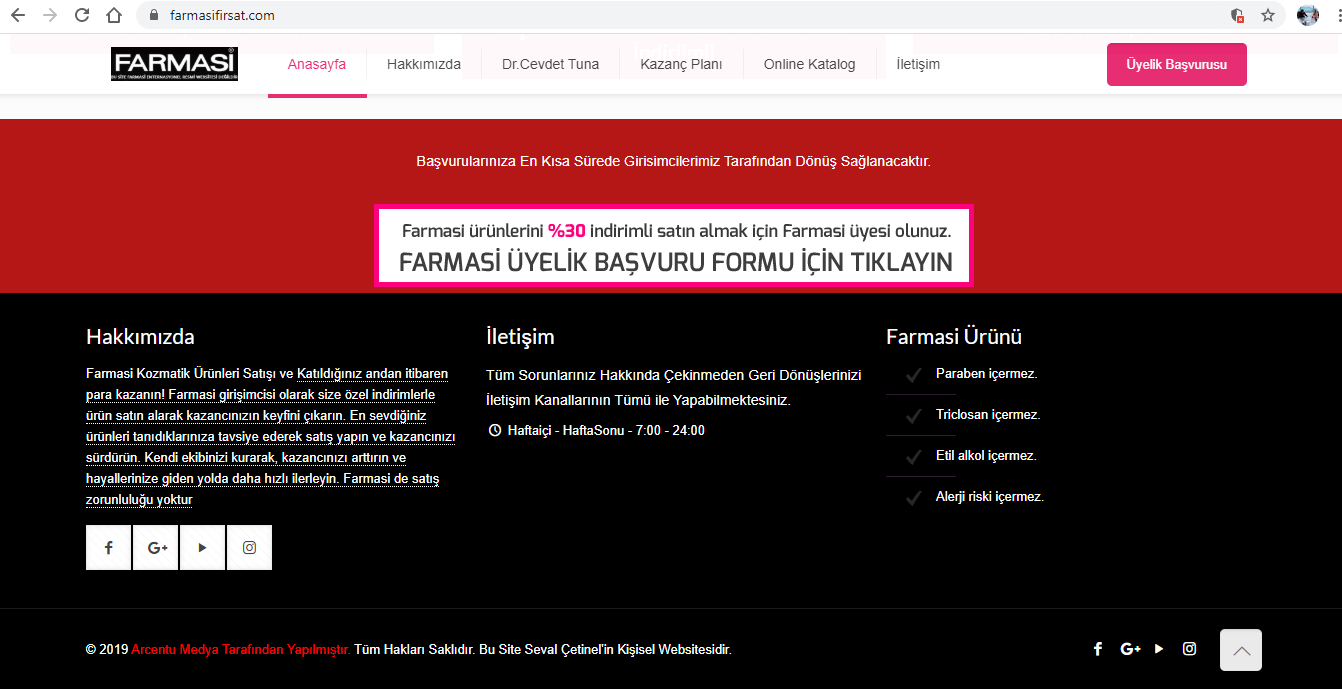Click checkmark next to Triclosan içermez
1342x689 pixels.
point(913,416)
